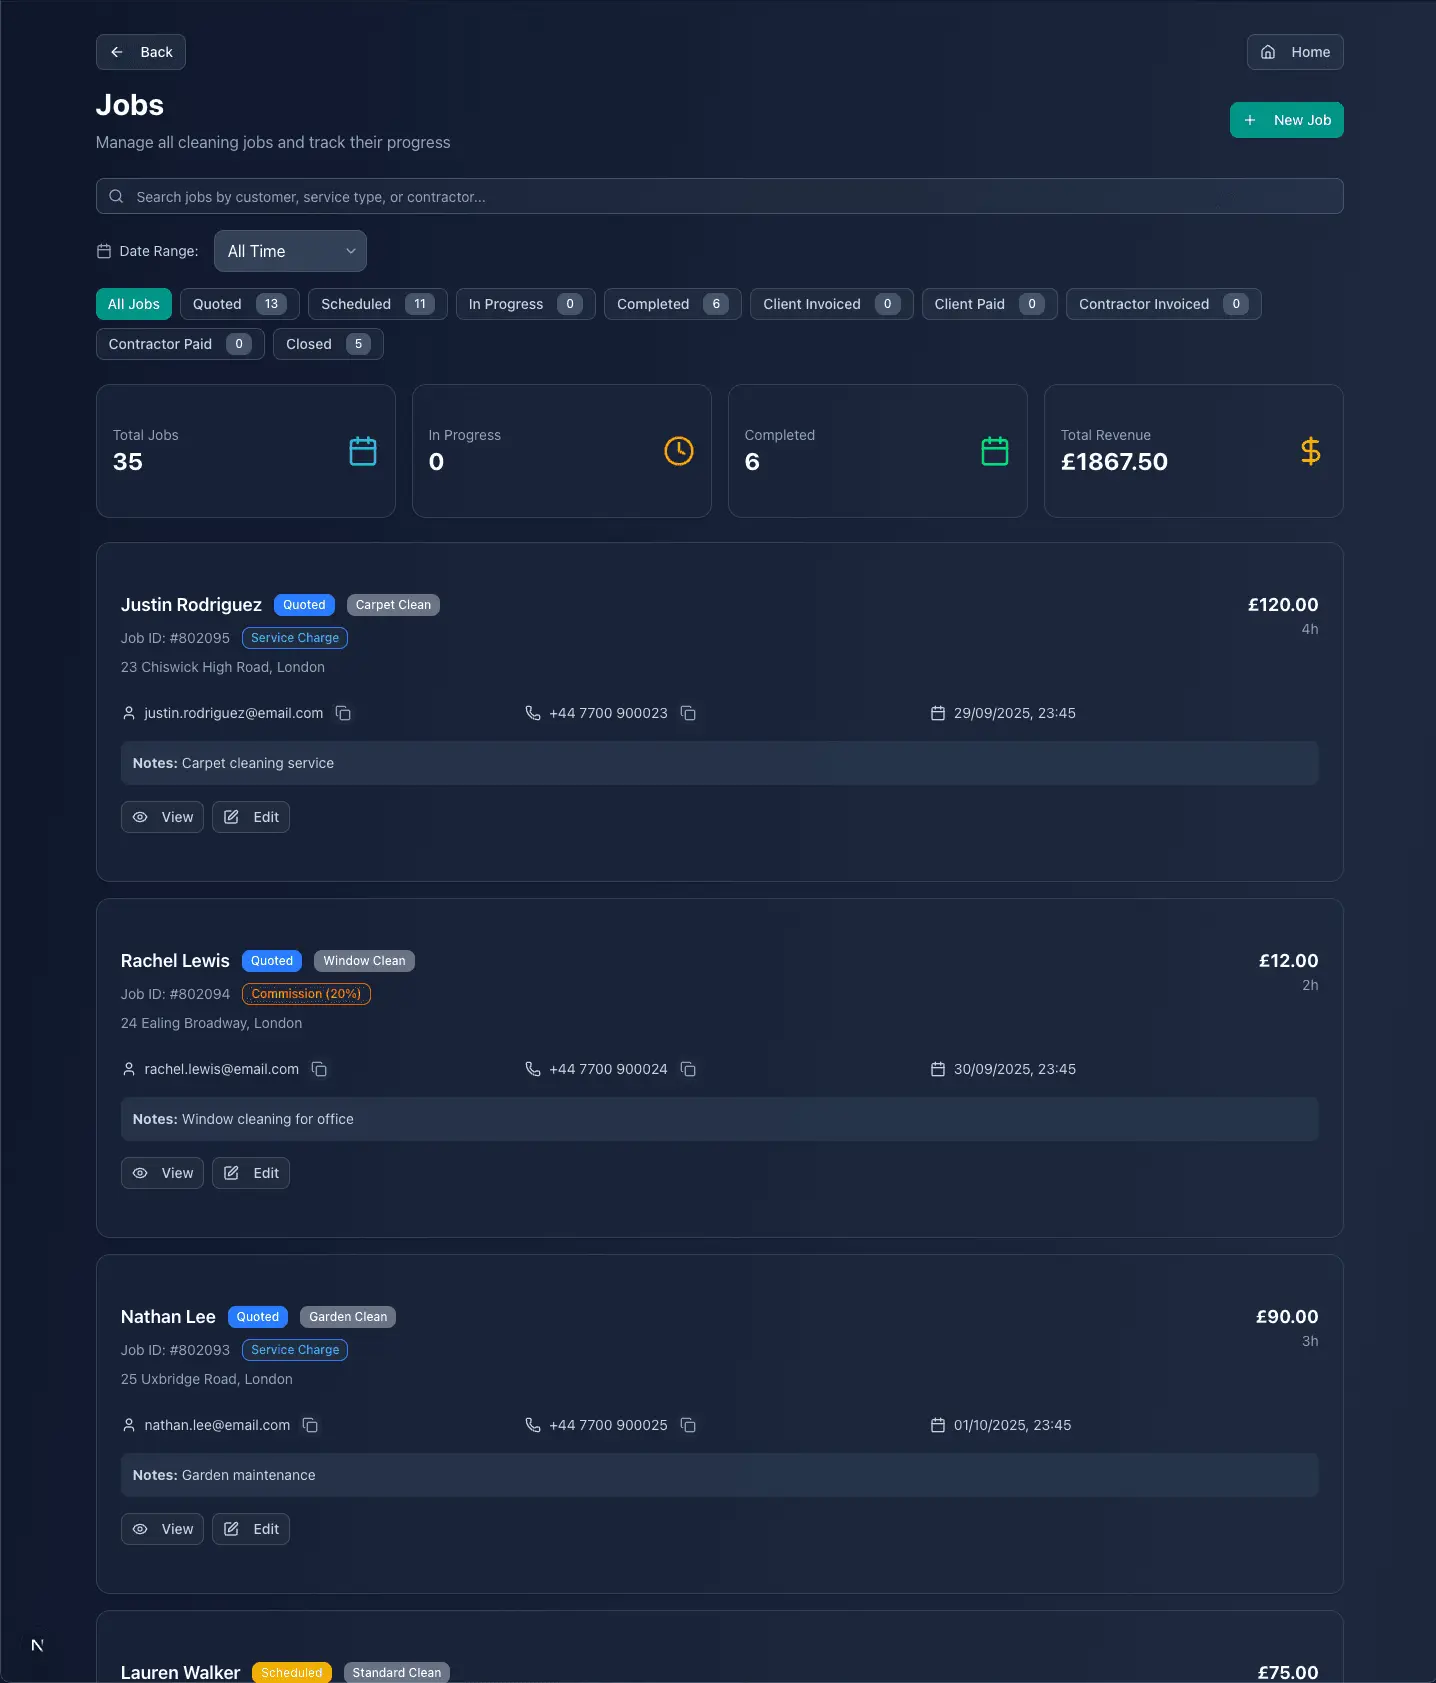
Task: Click Nathan Lee's date calendar icon
Action: [938, 1425]
